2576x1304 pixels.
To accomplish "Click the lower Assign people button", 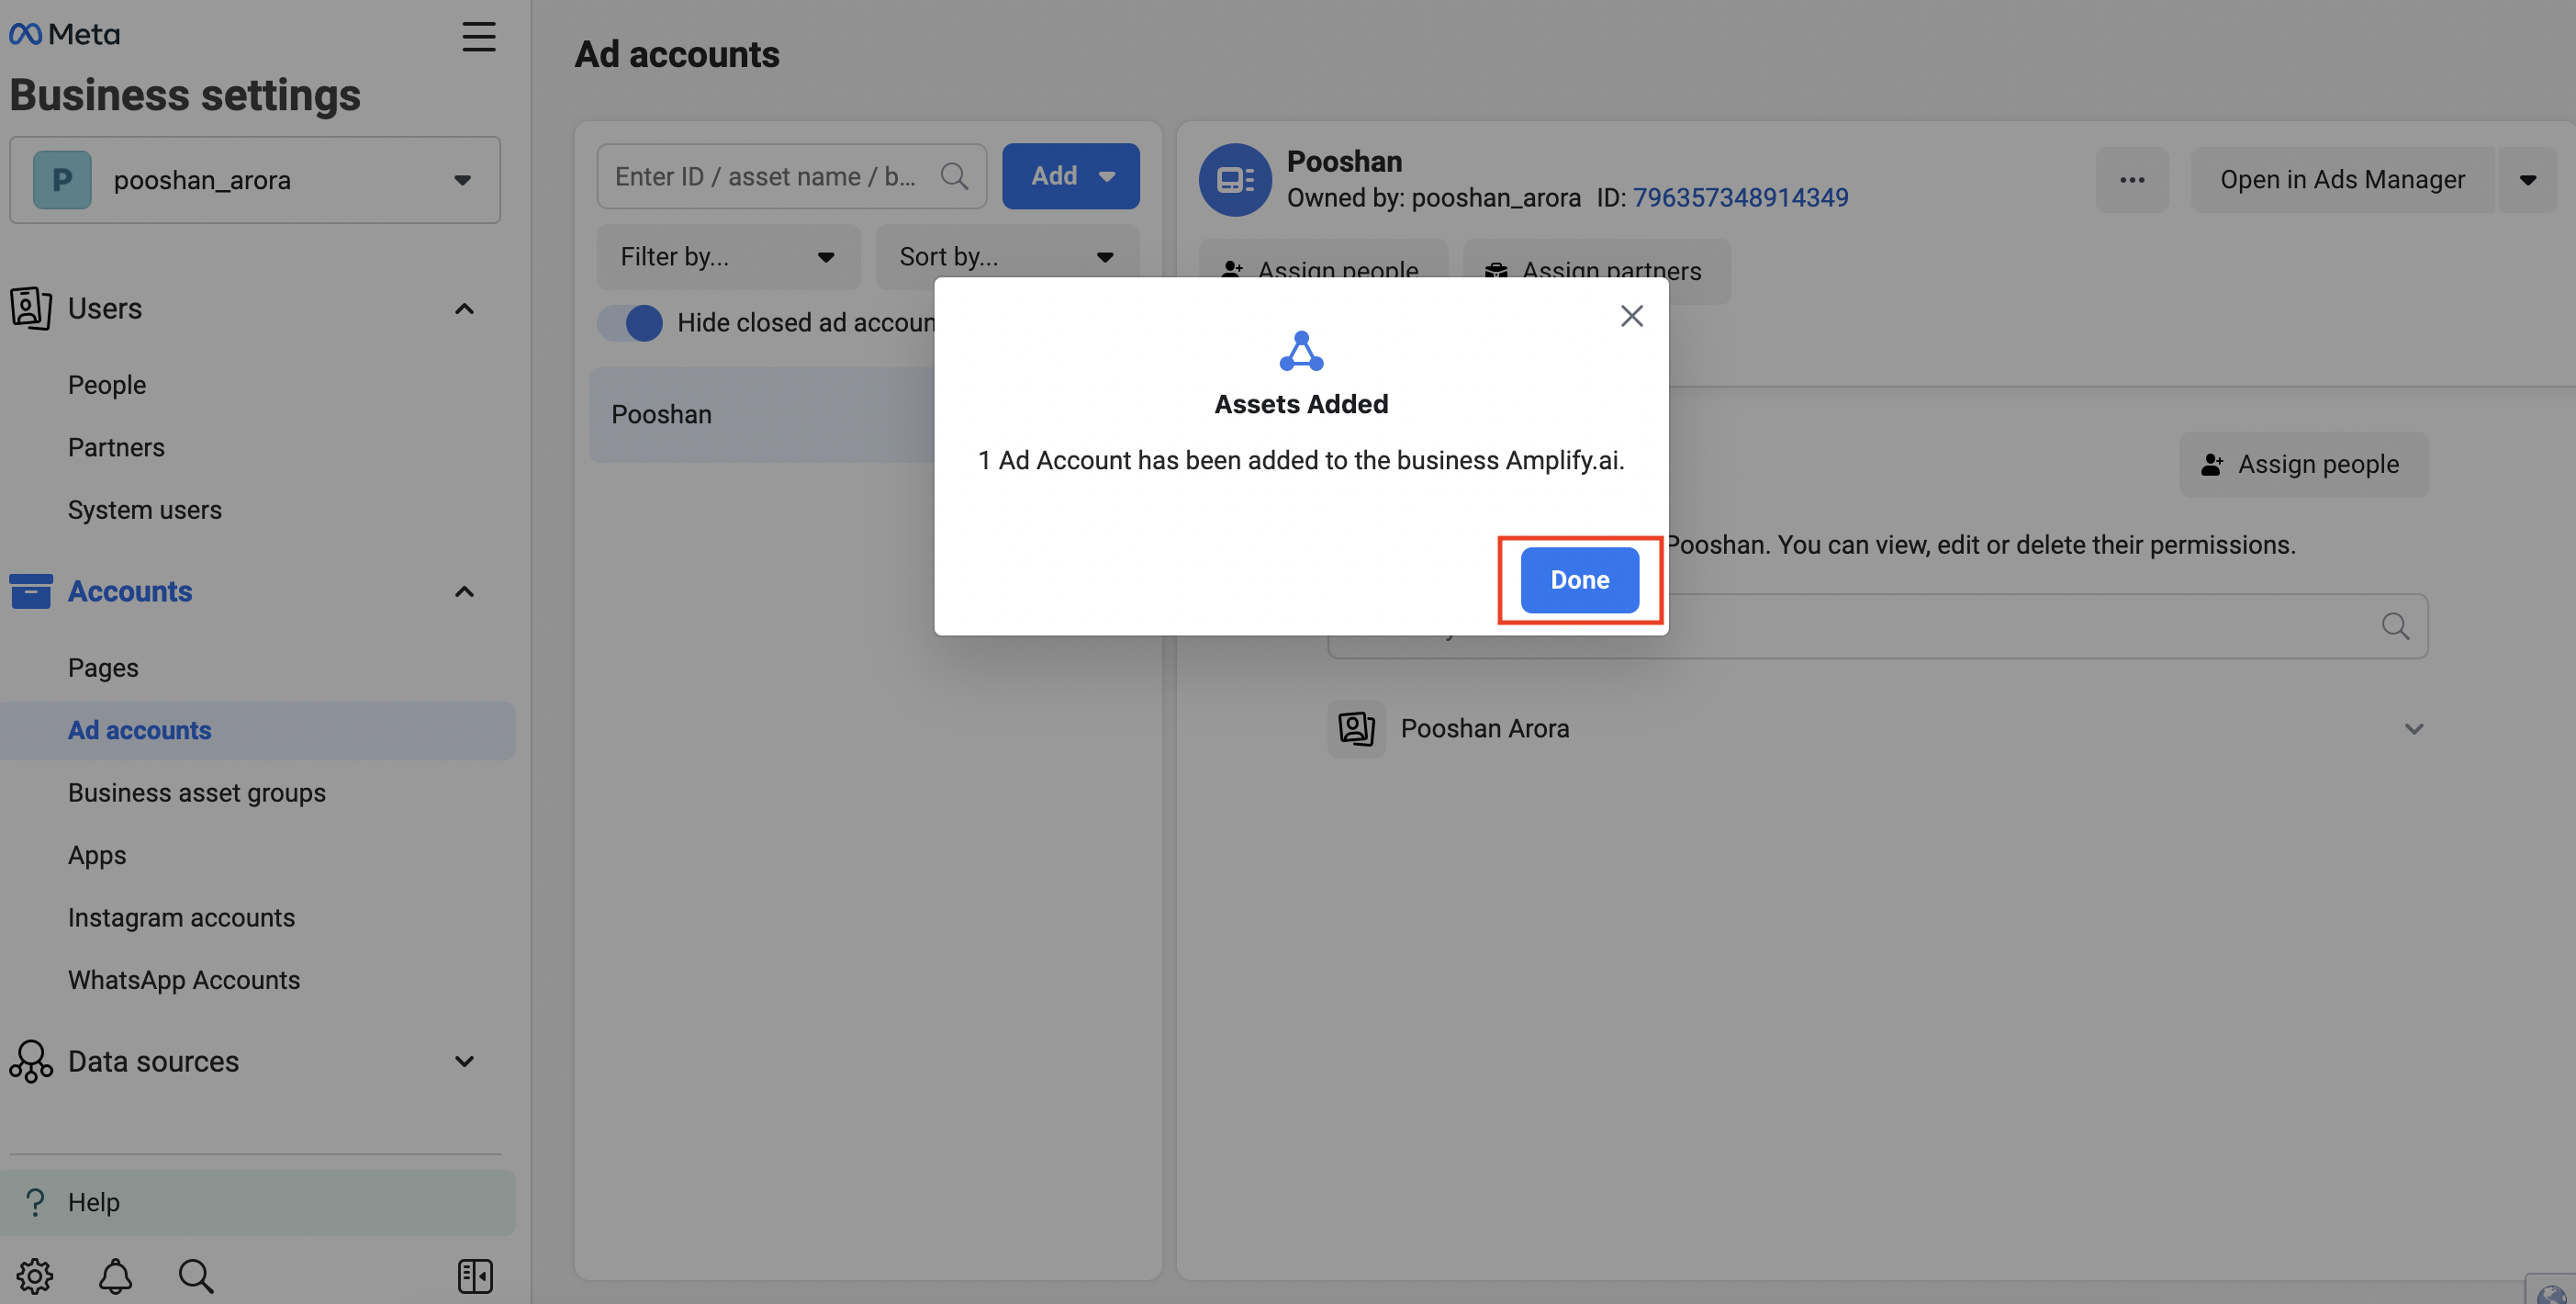I will 2303,464.
